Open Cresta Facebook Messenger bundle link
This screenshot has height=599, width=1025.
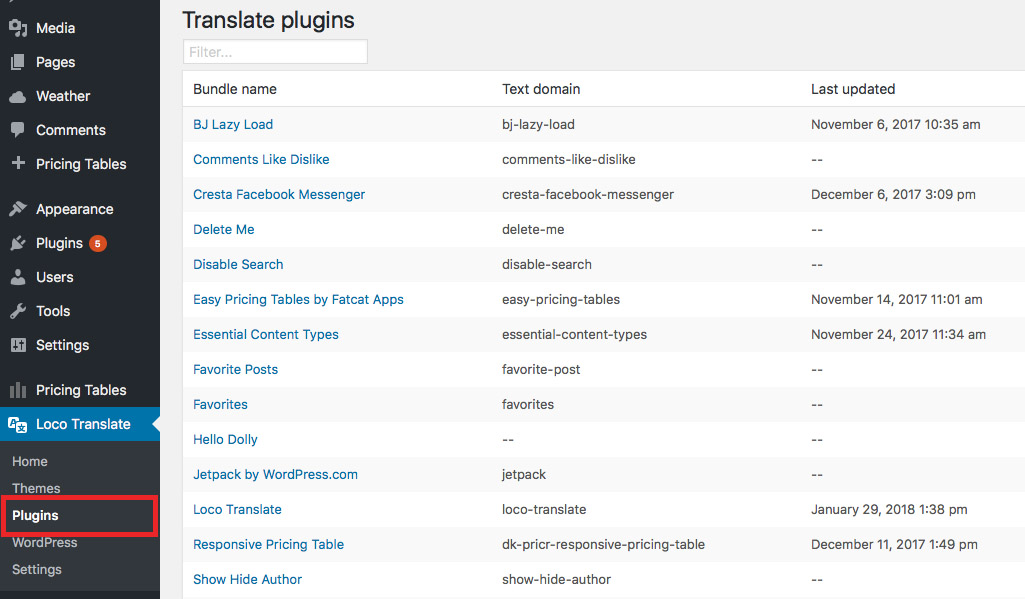278,194
